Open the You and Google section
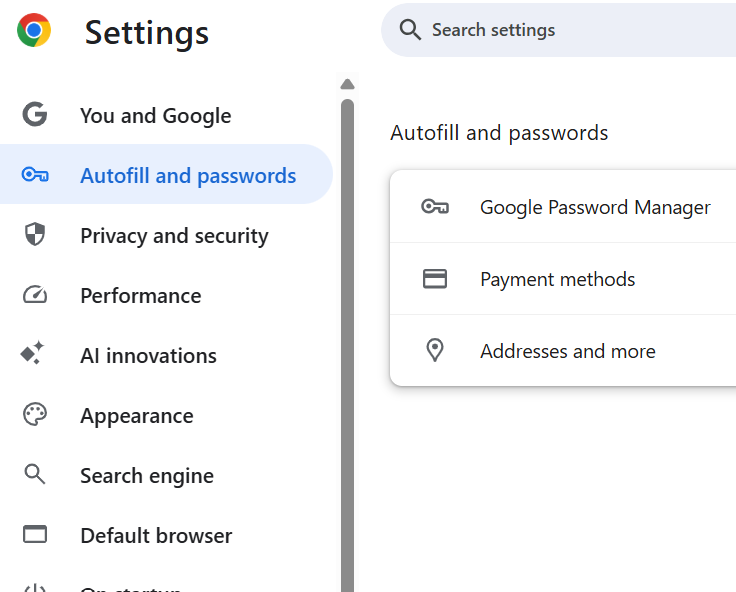 pyautogui.click(x=155, y=116)
